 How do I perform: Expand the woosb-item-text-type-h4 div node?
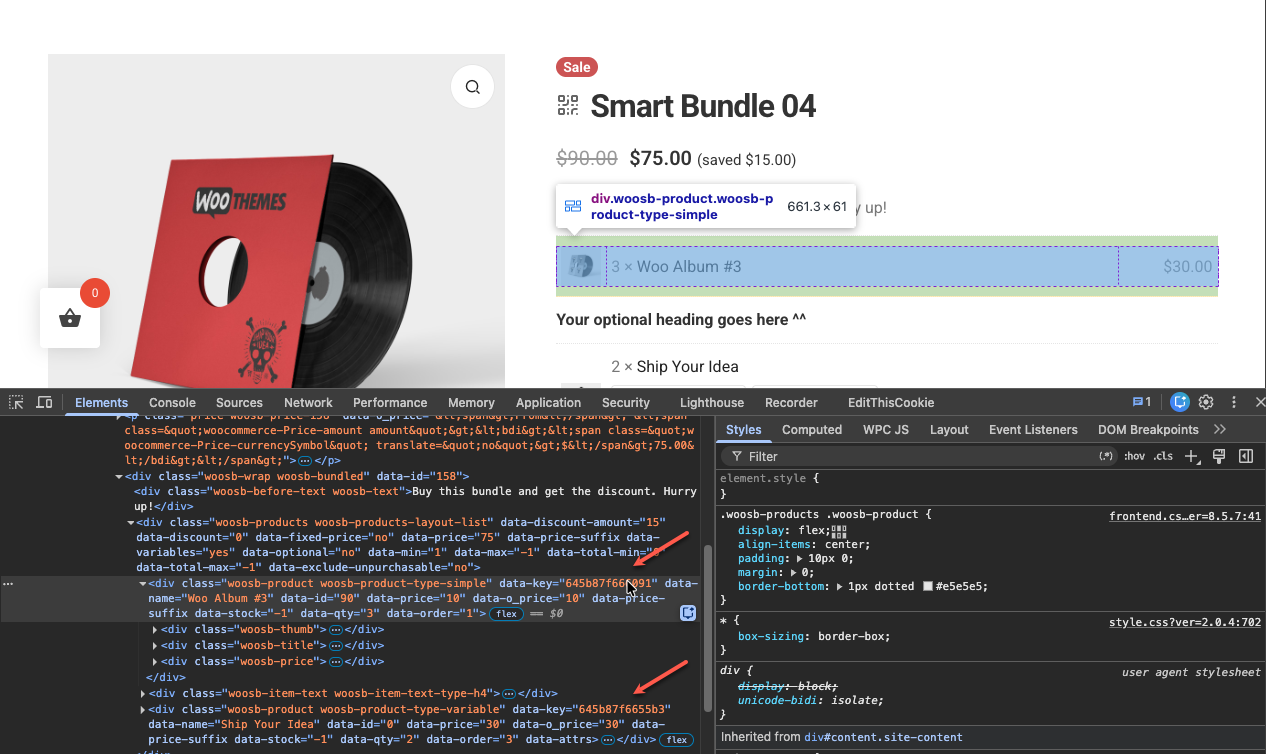[143, 693]
